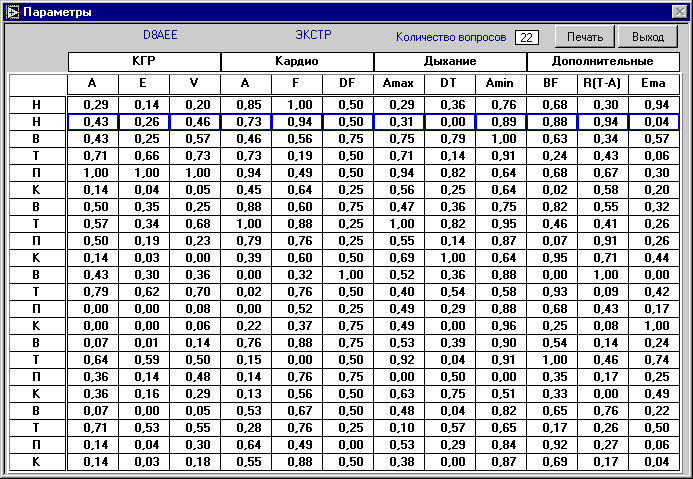Click the cell containing 0,37
693x479 pixels.
pyautogui.click(x=297, y=326)
